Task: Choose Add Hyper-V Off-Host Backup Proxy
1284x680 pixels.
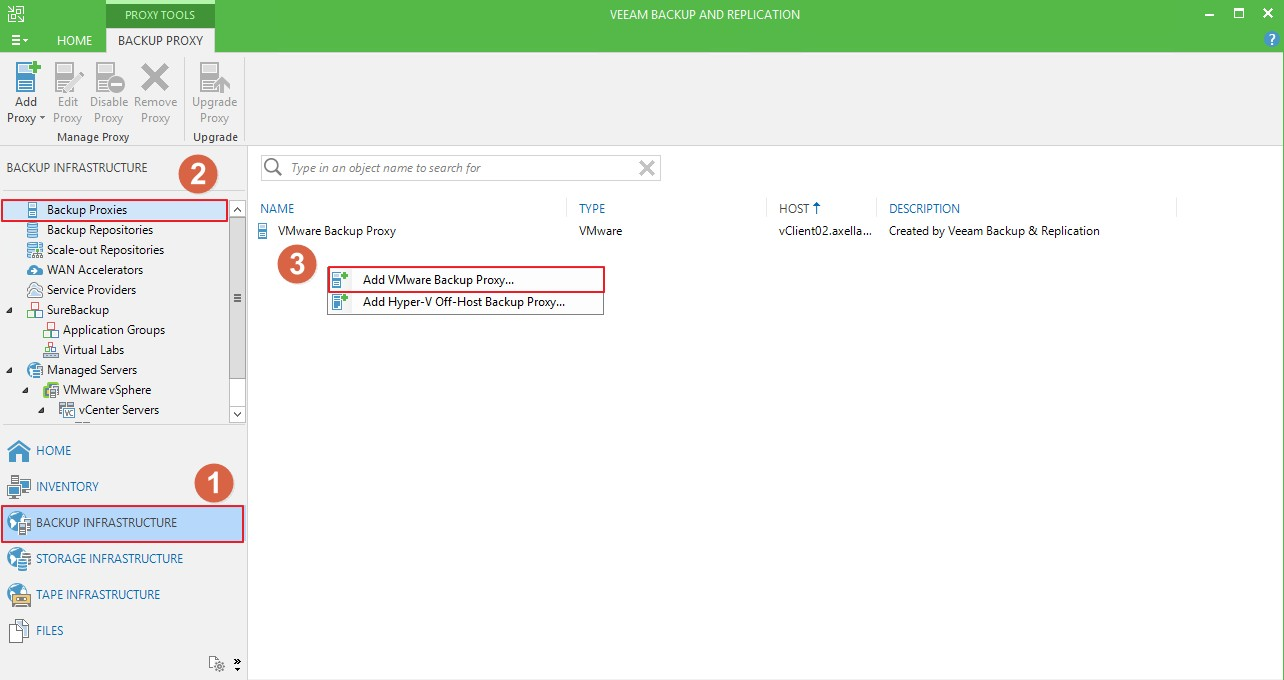Action: point(463,302)
